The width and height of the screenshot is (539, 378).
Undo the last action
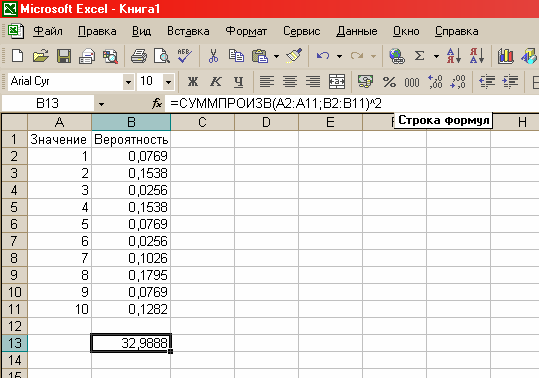pyautogui.click(x=323, y=56)
